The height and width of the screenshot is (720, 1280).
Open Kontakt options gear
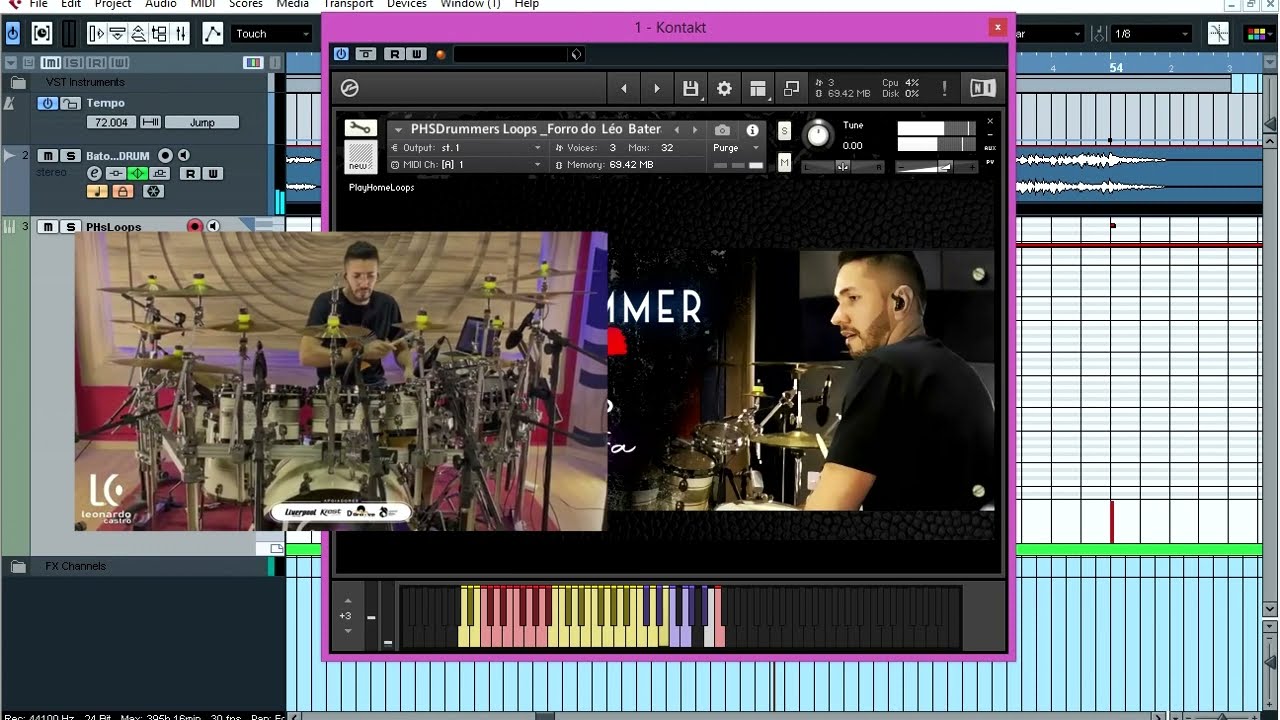pyautogui.click(x=724, y=88)
